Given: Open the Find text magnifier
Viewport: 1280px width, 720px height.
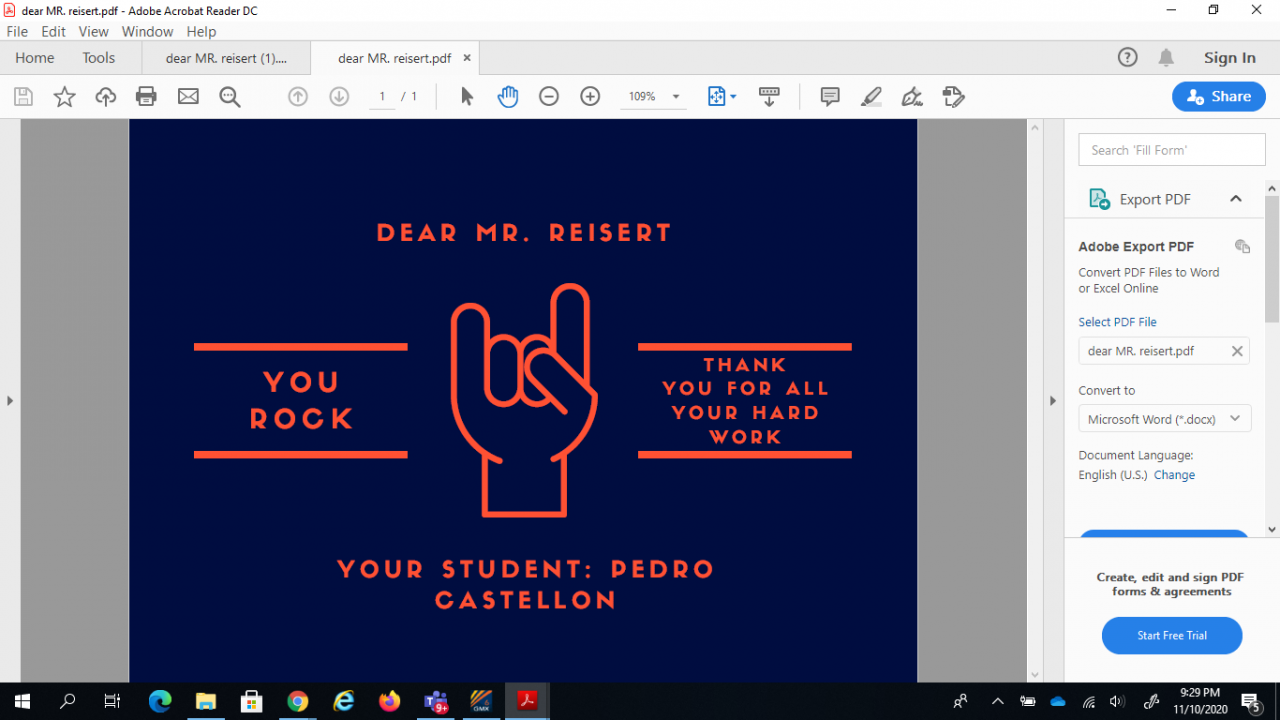Looking at the screenshot, I should tap(230, 97).
